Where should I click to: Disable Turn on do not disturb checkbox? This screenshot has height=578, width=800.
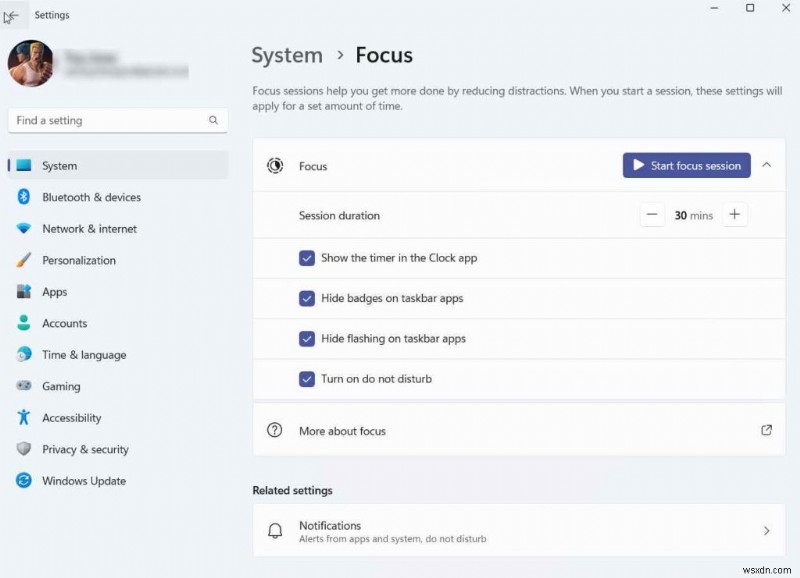[x=307, y=379]
